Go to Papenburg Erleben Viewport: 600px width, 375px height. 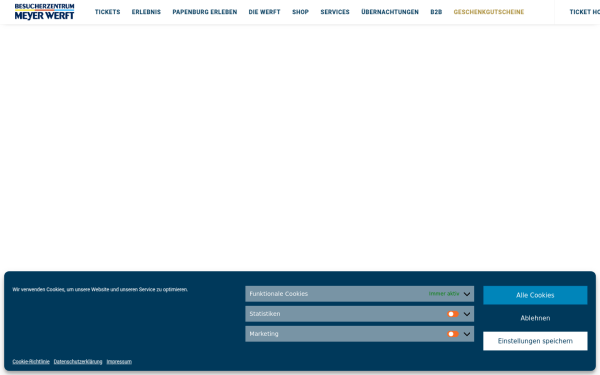(x=205, y=12)
